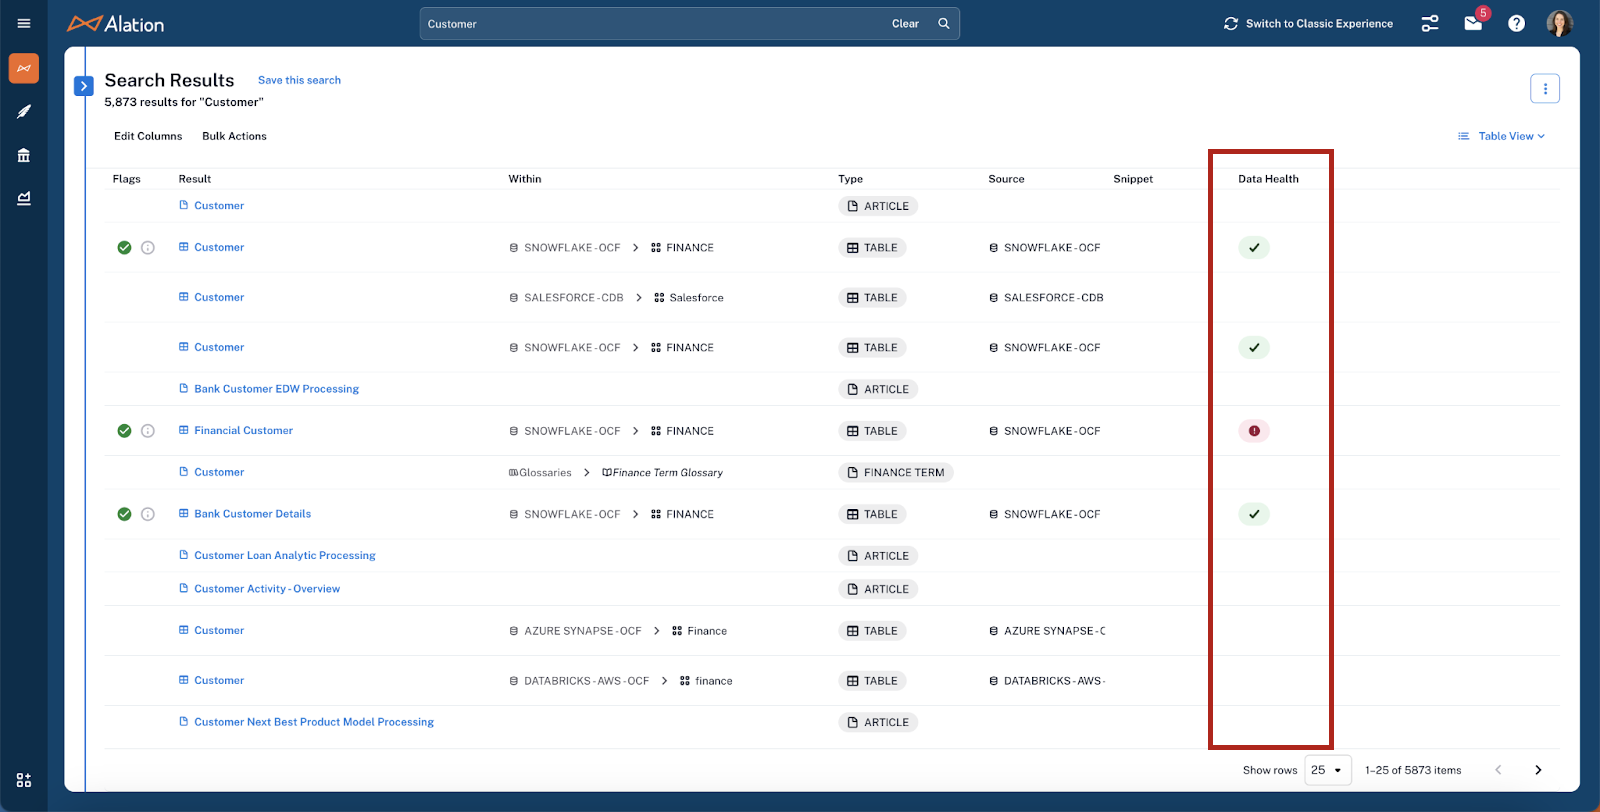Image resolution: width=1600 pixels, height=812 pixels.
Task: Clear the search field
Action: click(x=905, y=24)
